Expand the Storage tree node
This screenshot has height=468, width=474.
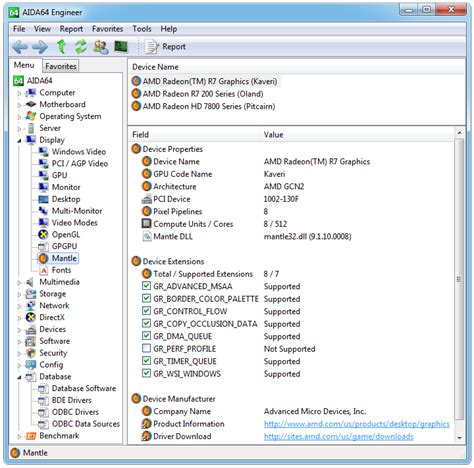tap(19, 295)
